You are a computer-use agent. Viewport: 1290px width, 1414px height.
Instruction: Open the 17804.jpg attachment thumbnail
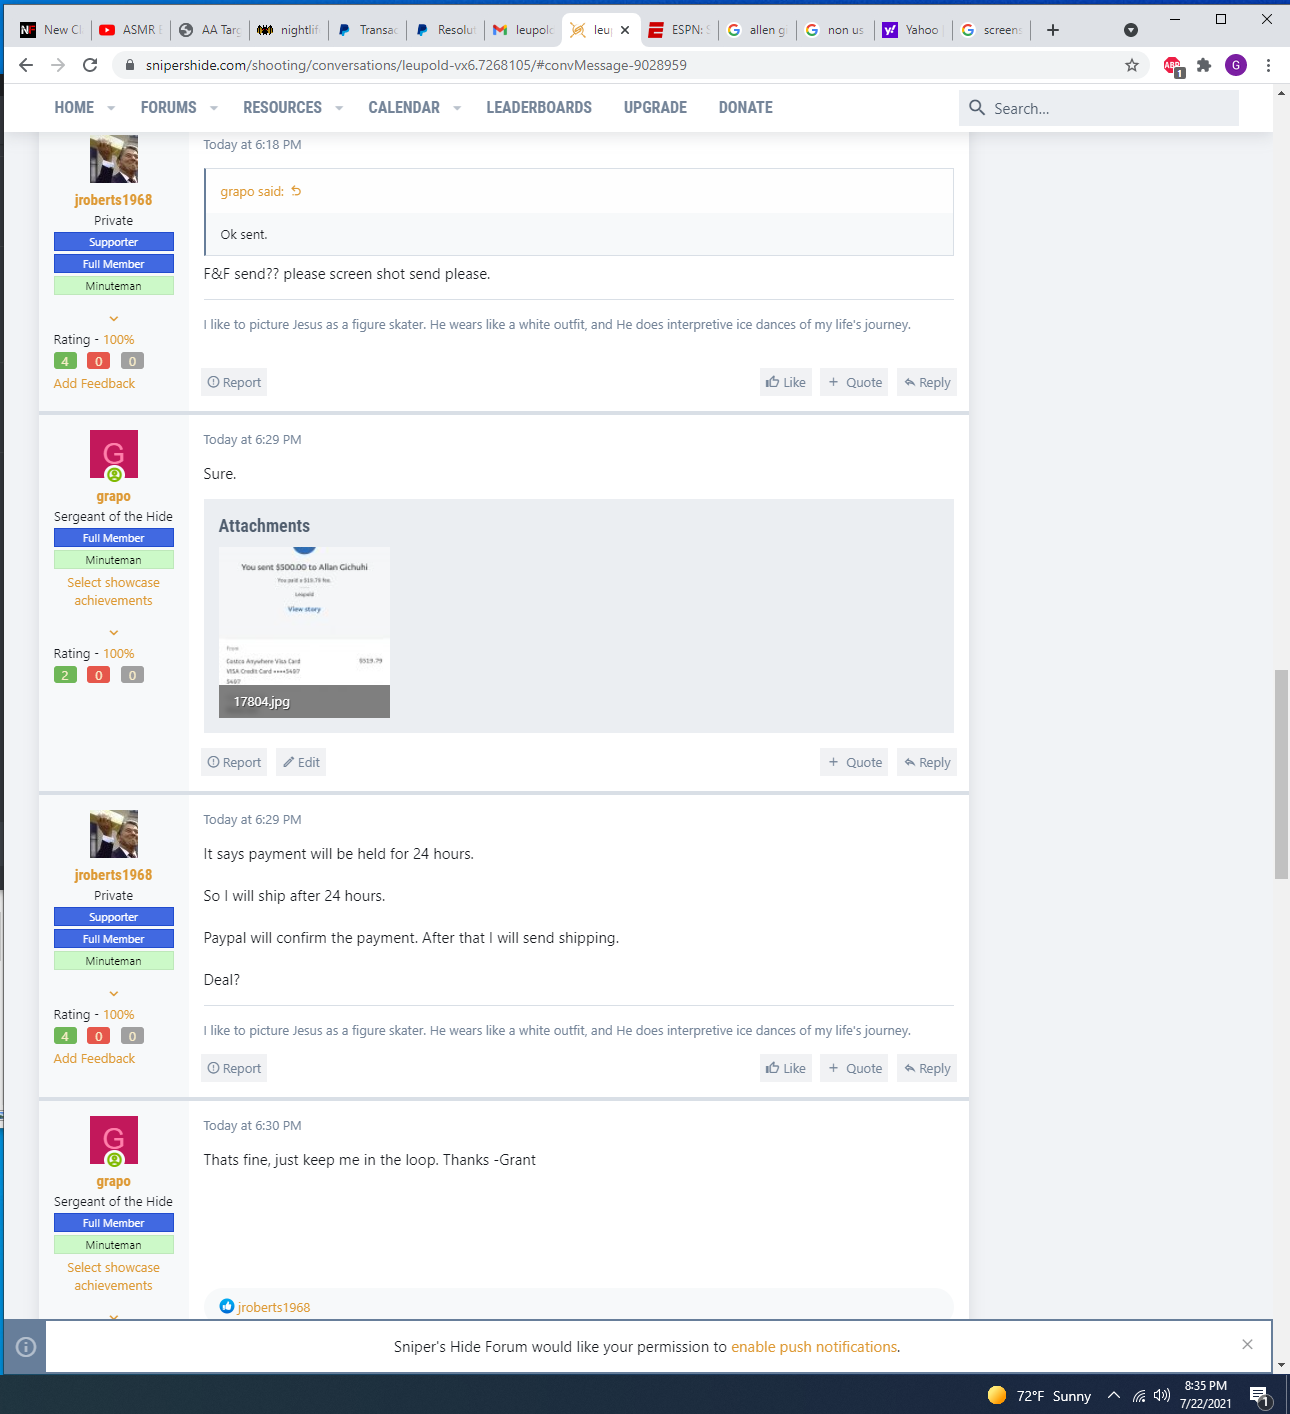[x=304, y=631]
